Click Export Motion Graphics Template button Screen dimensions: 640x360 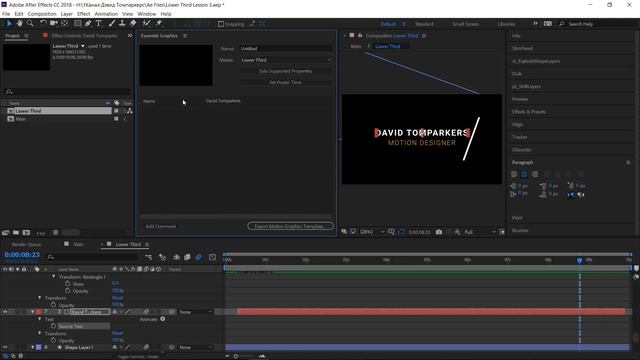click(x=290, y=226)
